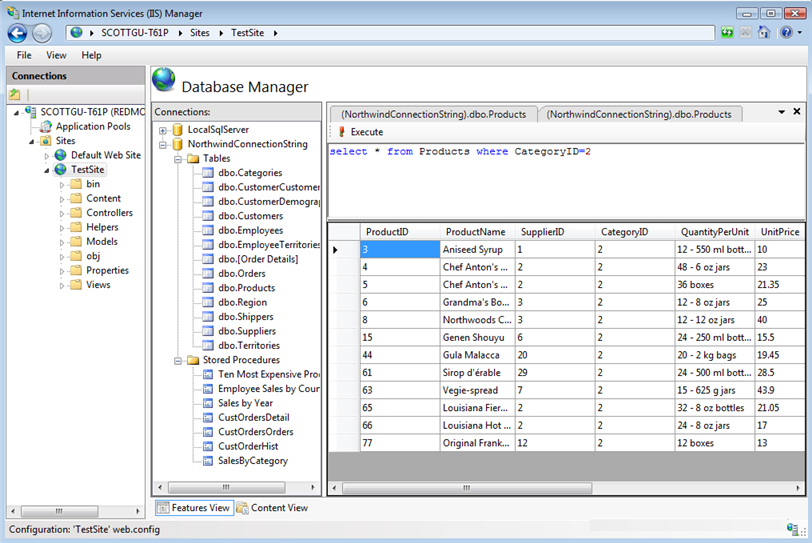The image size is (812, 543).
Task: Click the Application Pools icon
Action: 46,126
